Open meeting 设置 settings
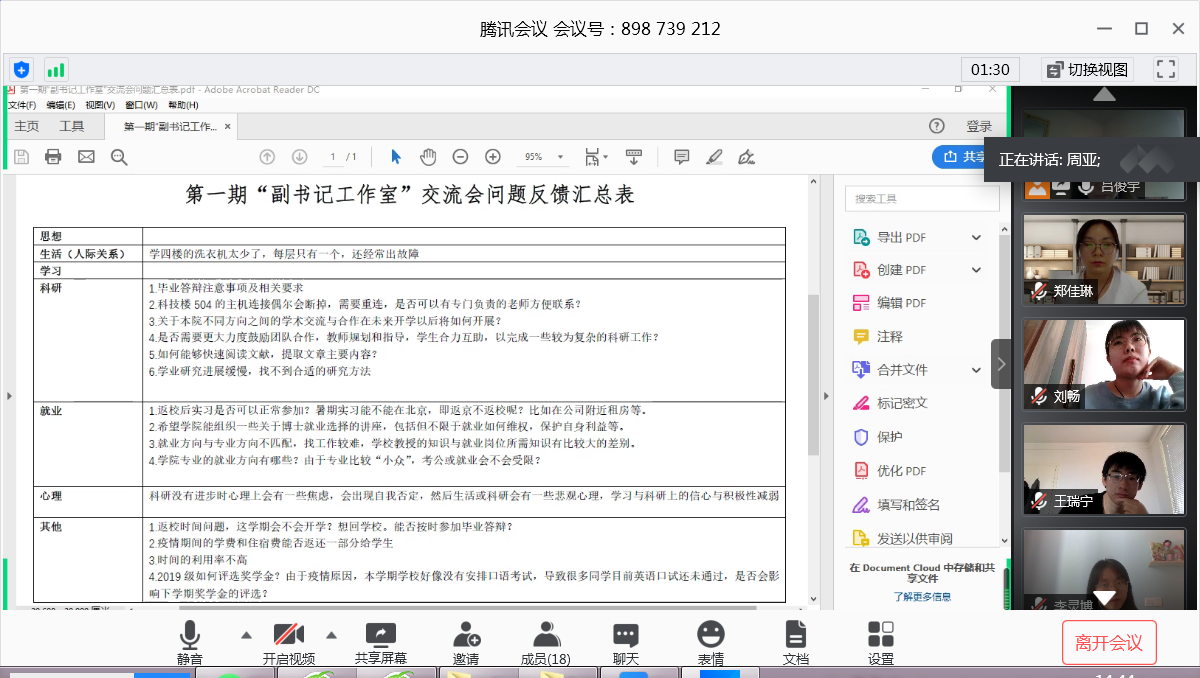This screenshot has width=1200, height=678. (x=880, y=641)
